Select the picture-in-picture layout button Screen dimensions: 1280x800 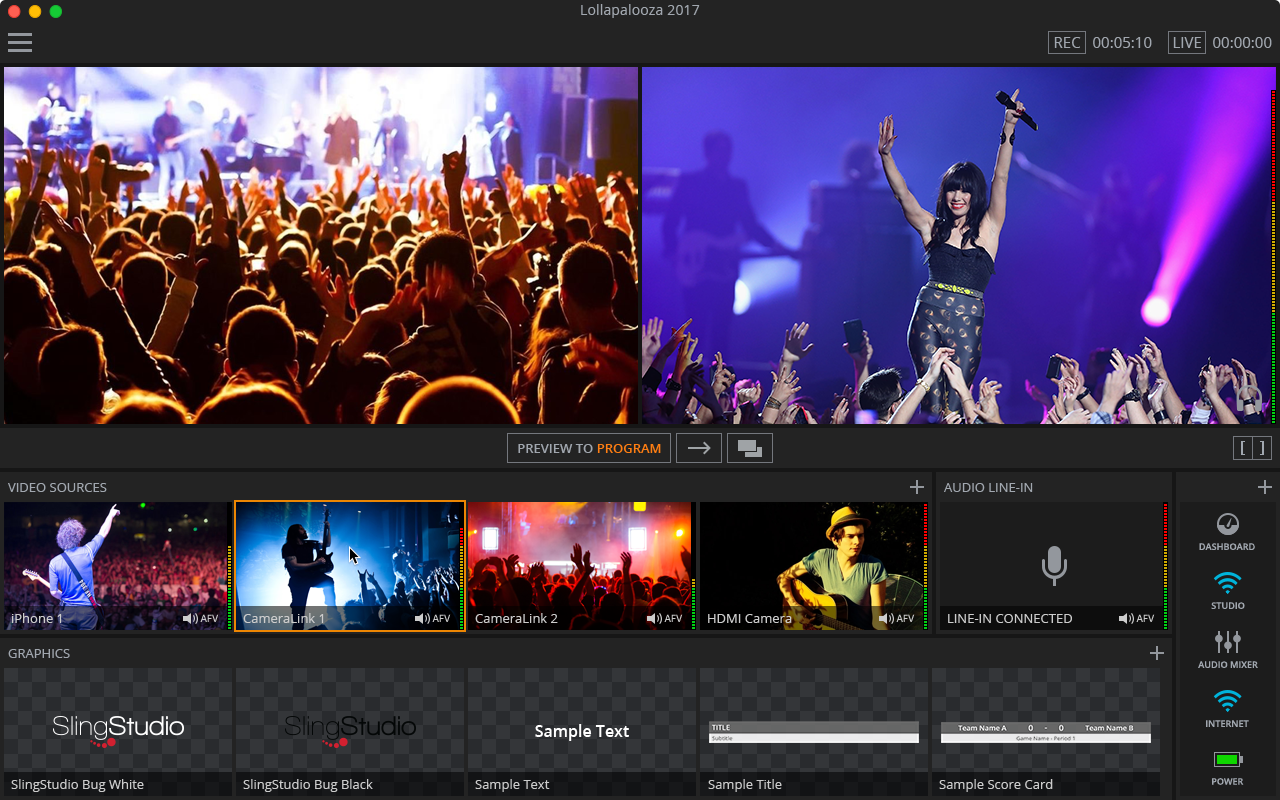pos(750,448)
